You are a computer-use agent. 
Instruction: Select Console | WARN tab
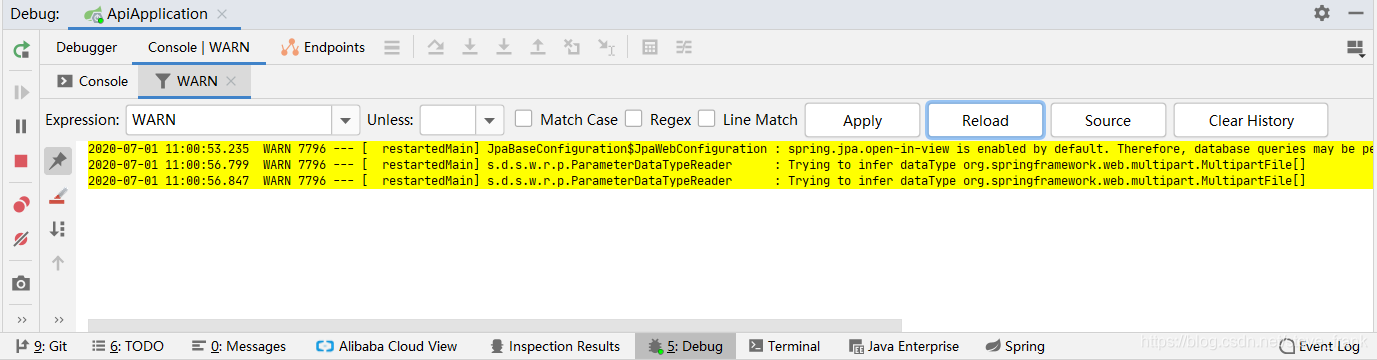pyautogui.click(x=199, y=47)
